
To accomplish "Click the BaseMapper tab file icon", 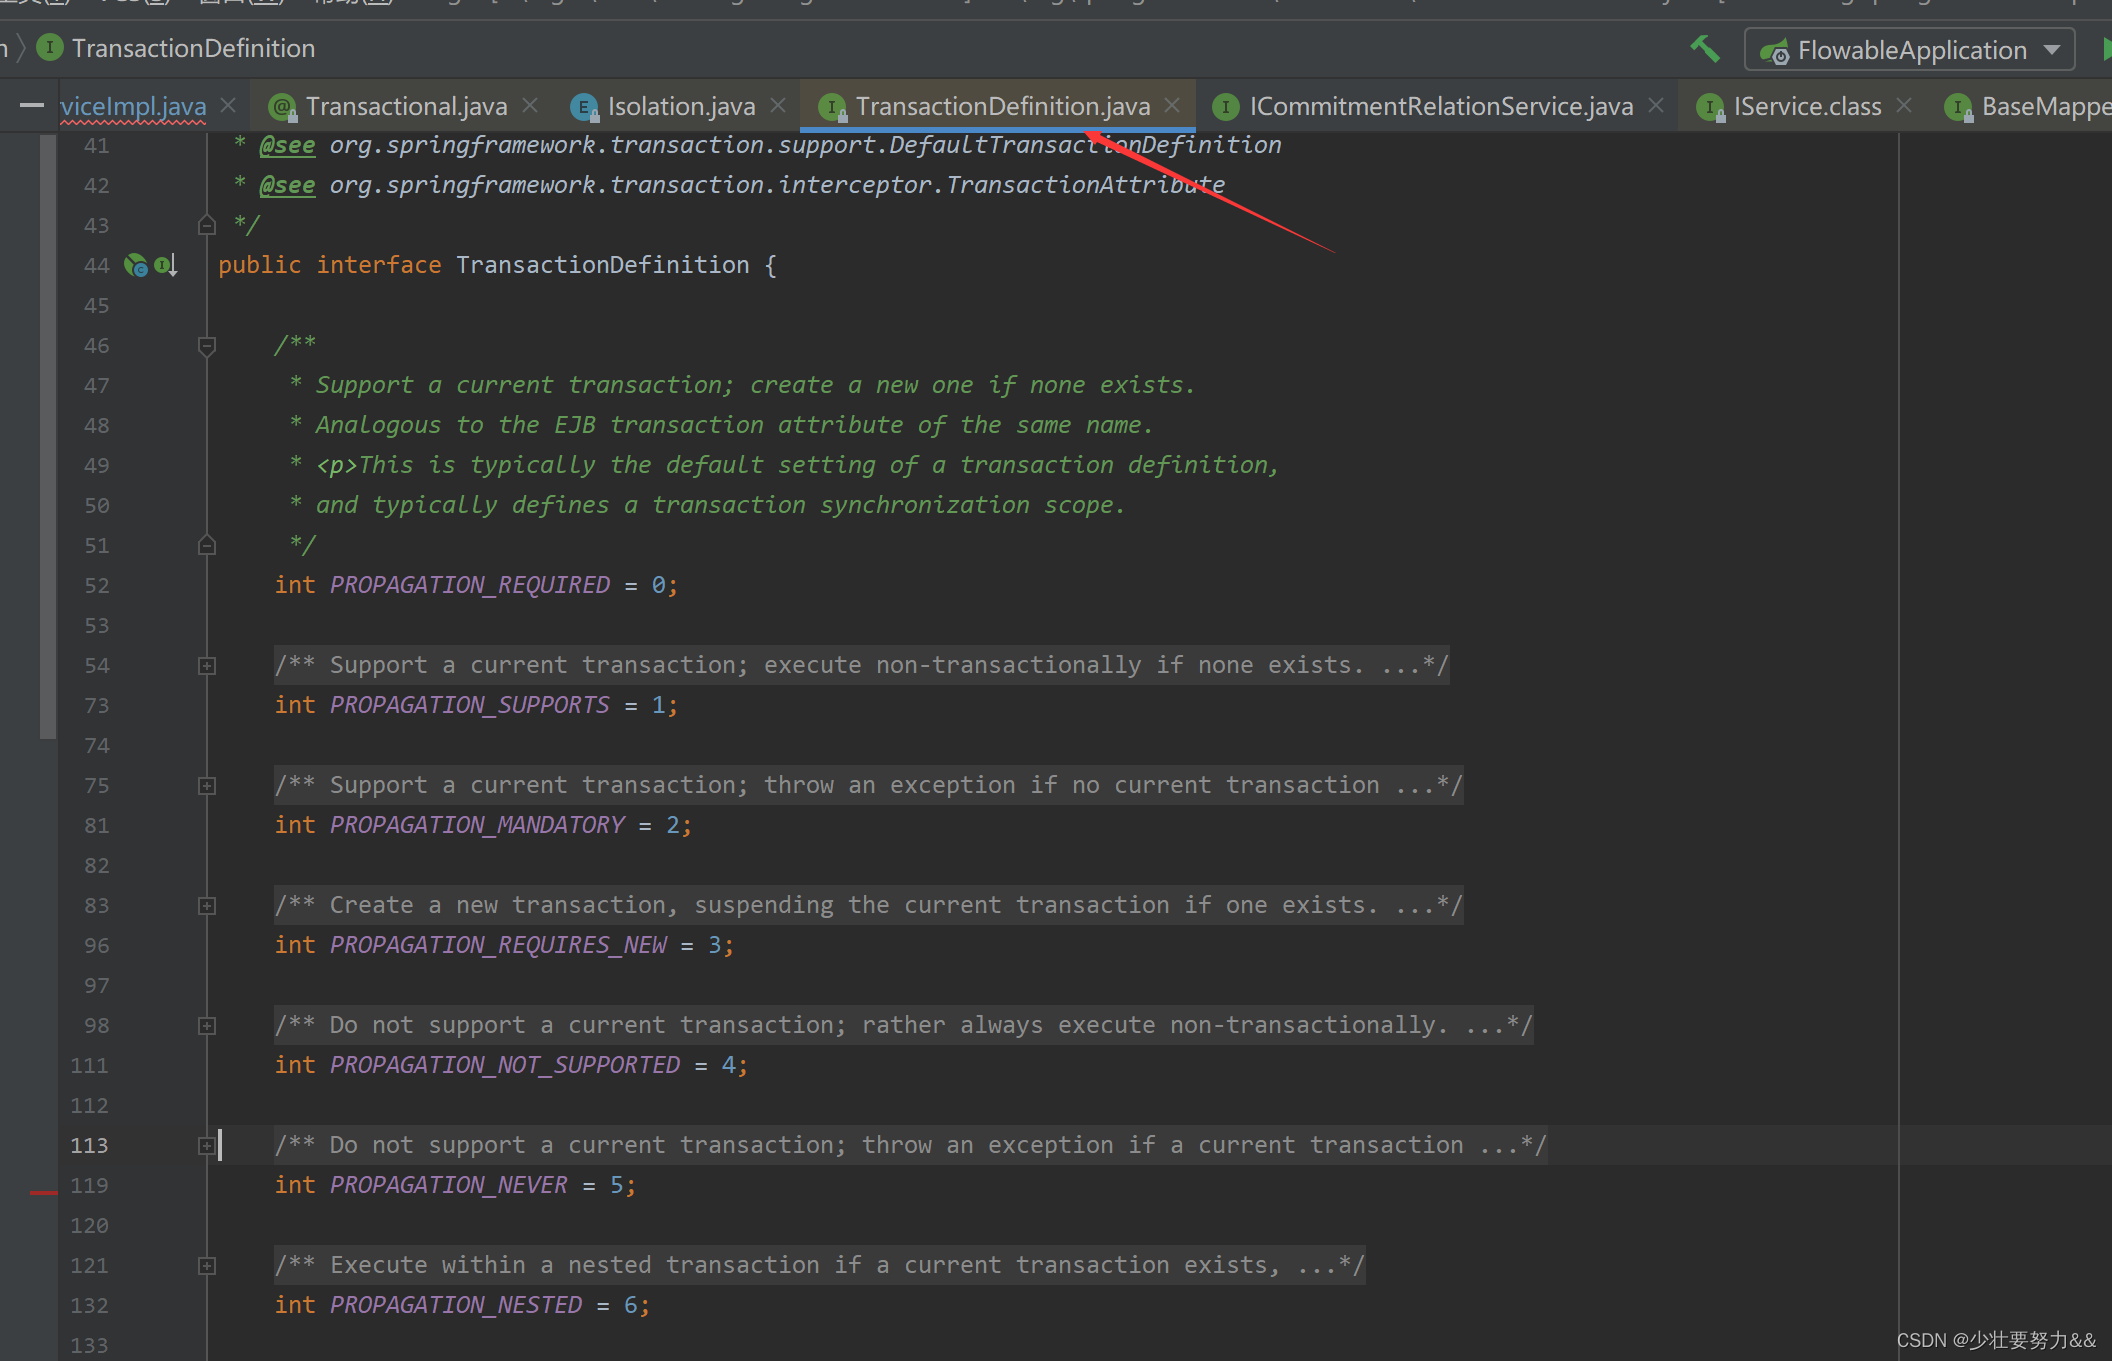I will [x=1958, y=106].
